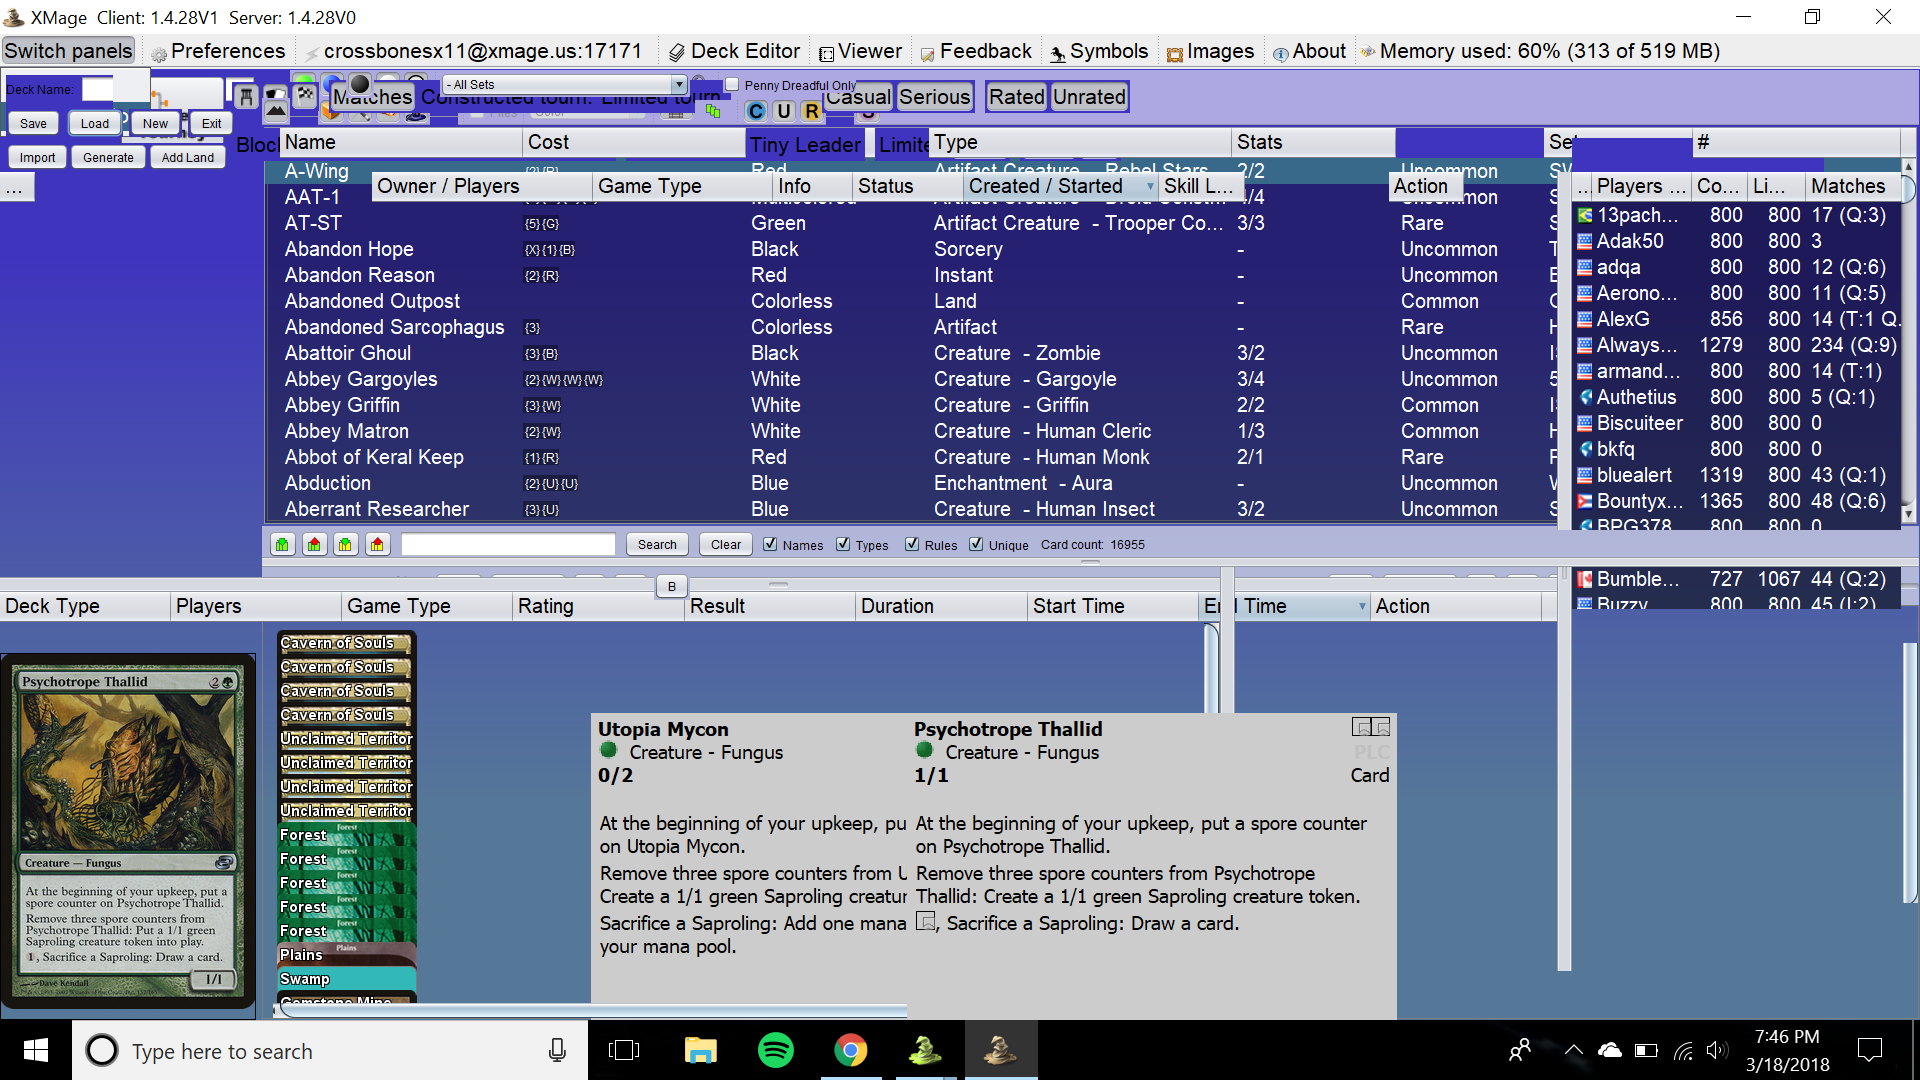
Task: Clear the card search filter
Action: point(726,544)
